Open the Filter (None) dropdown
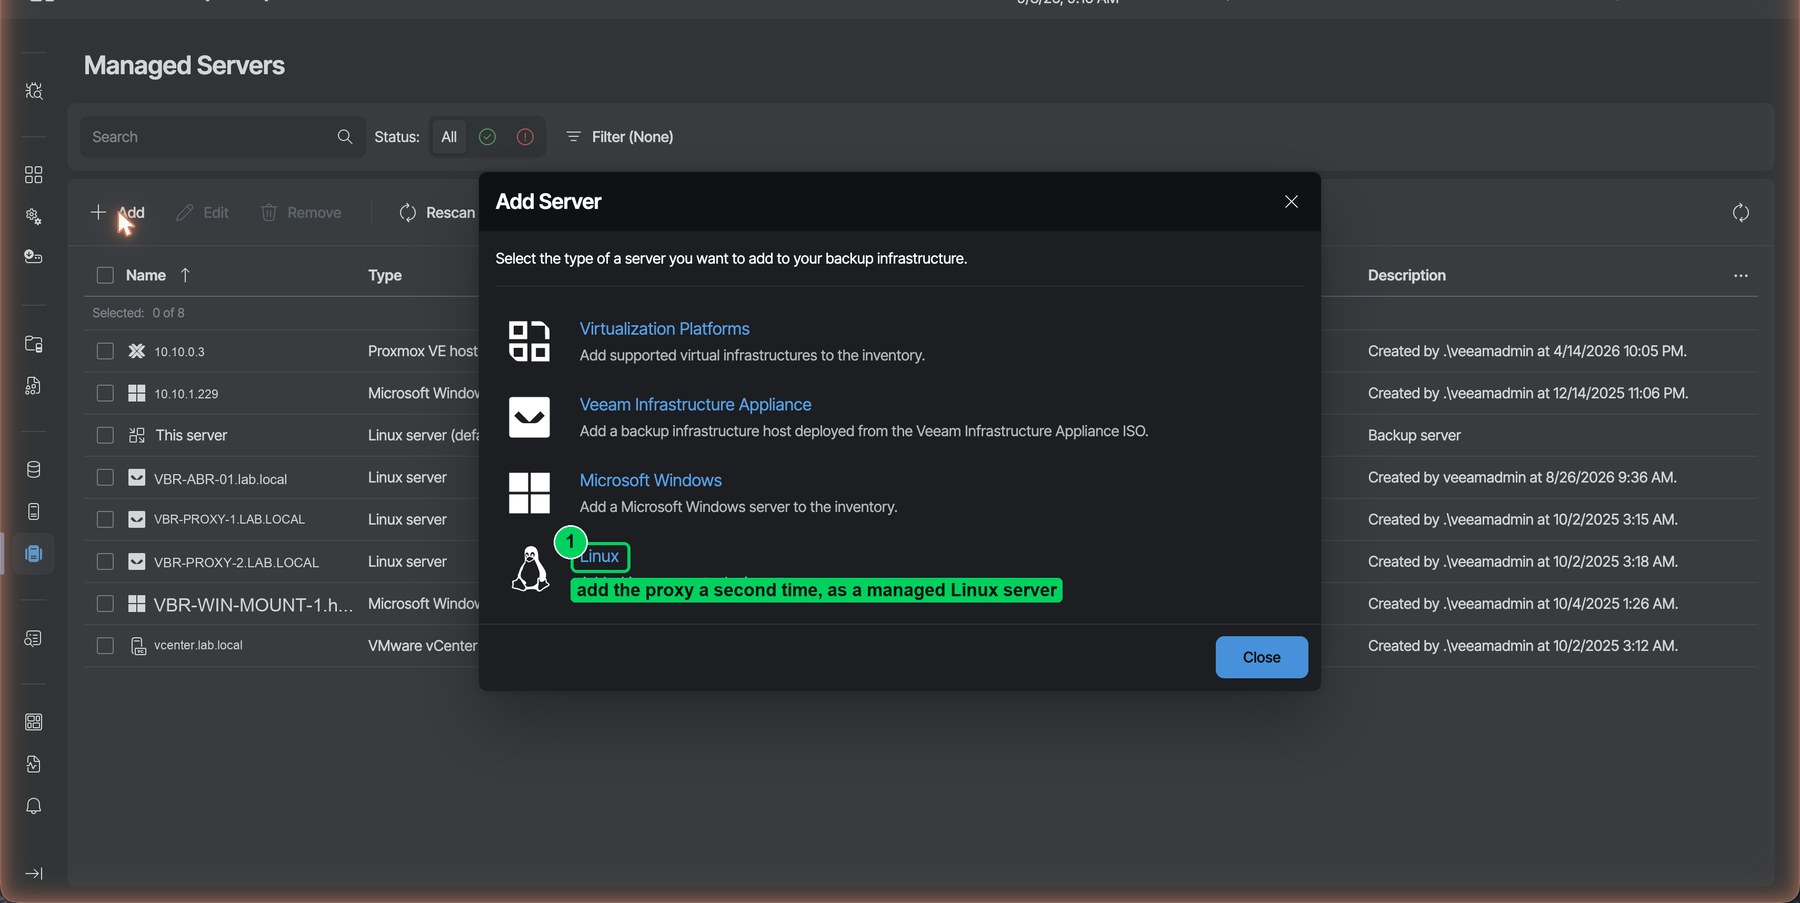 620,137
